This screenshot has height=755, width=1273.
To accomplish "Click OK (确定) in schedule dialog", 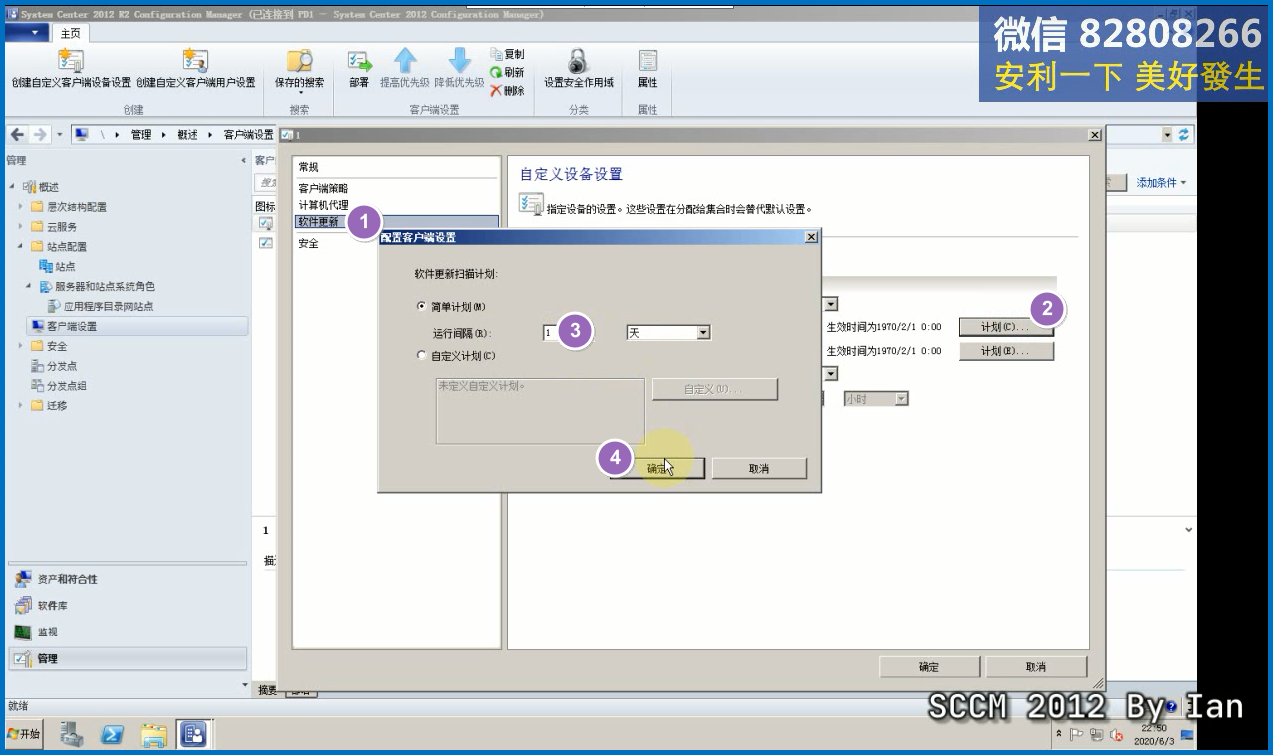I will point(658,468).
